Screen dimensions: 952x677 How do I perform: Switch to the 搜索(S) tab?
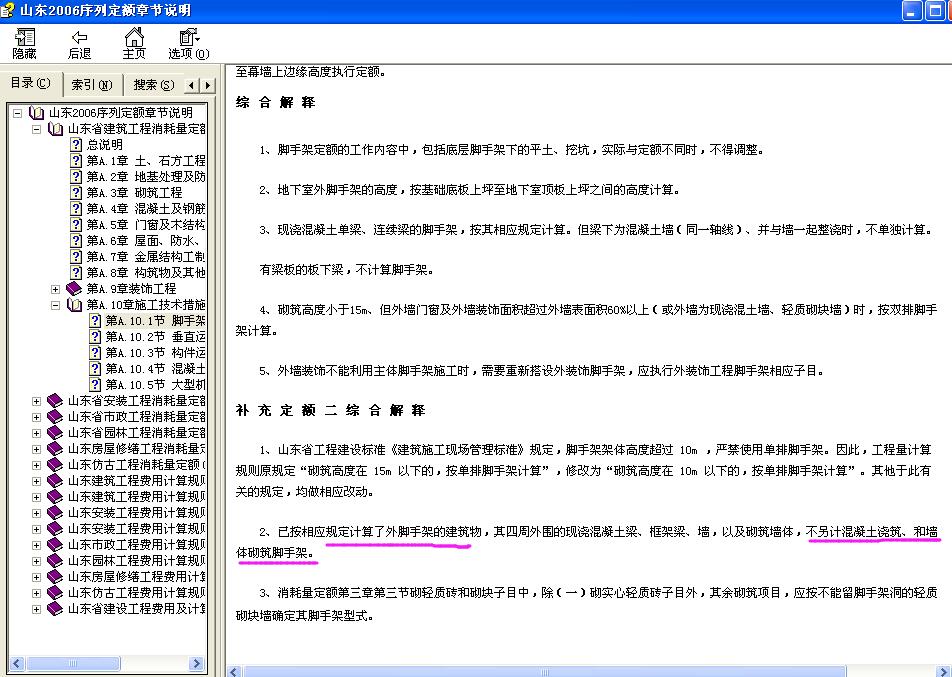[154, 85]
